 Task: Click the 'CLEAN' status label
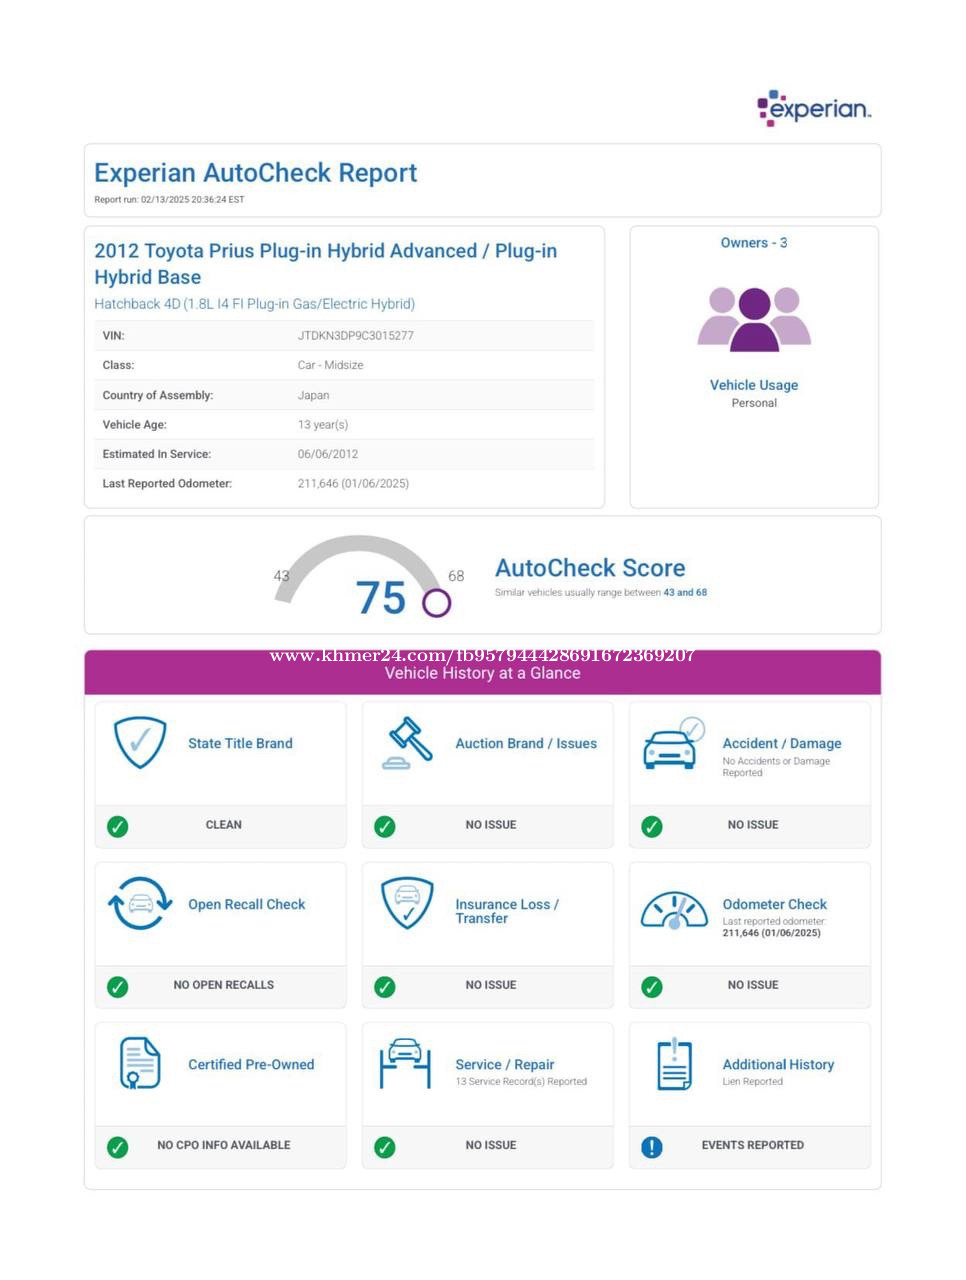click(x=223, y=825)
